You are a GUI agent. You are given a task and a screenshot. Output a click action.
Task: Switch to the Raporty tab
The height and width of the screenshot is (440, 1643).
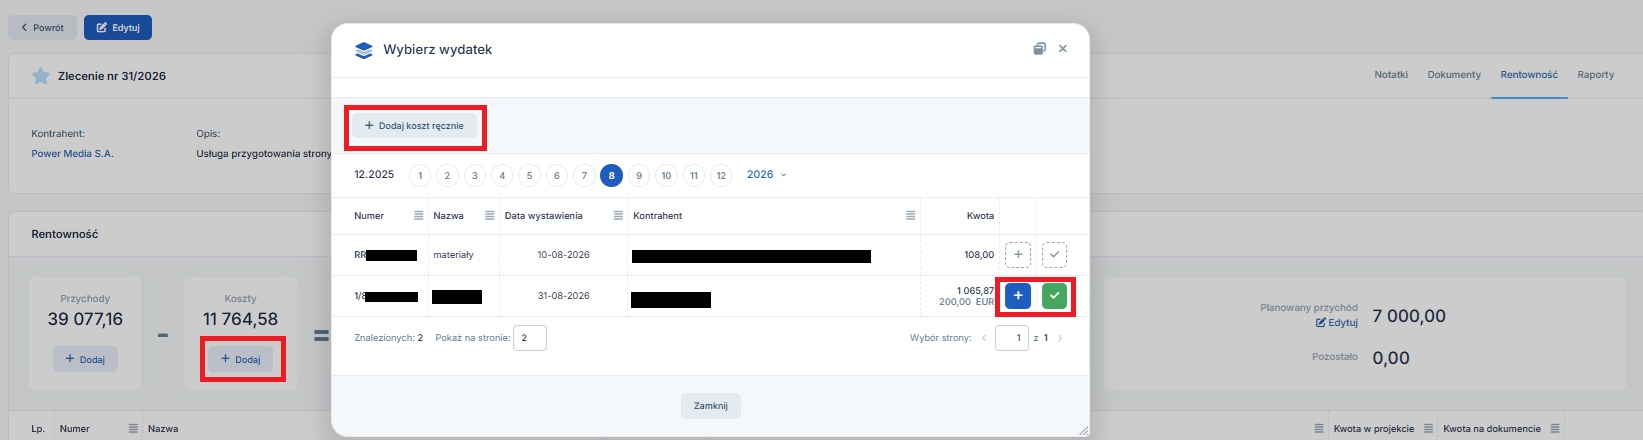(x=1596, y=75)
